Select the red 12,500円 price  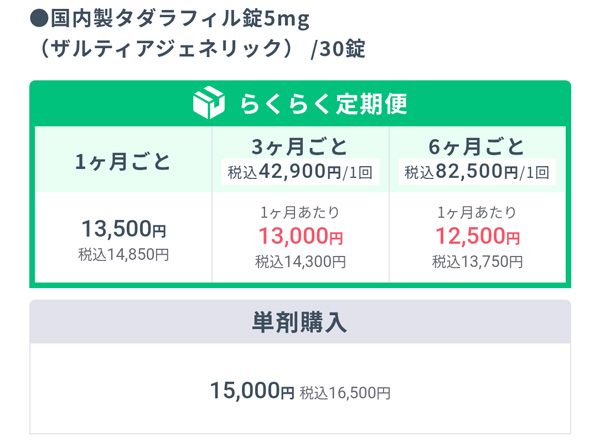478,236
